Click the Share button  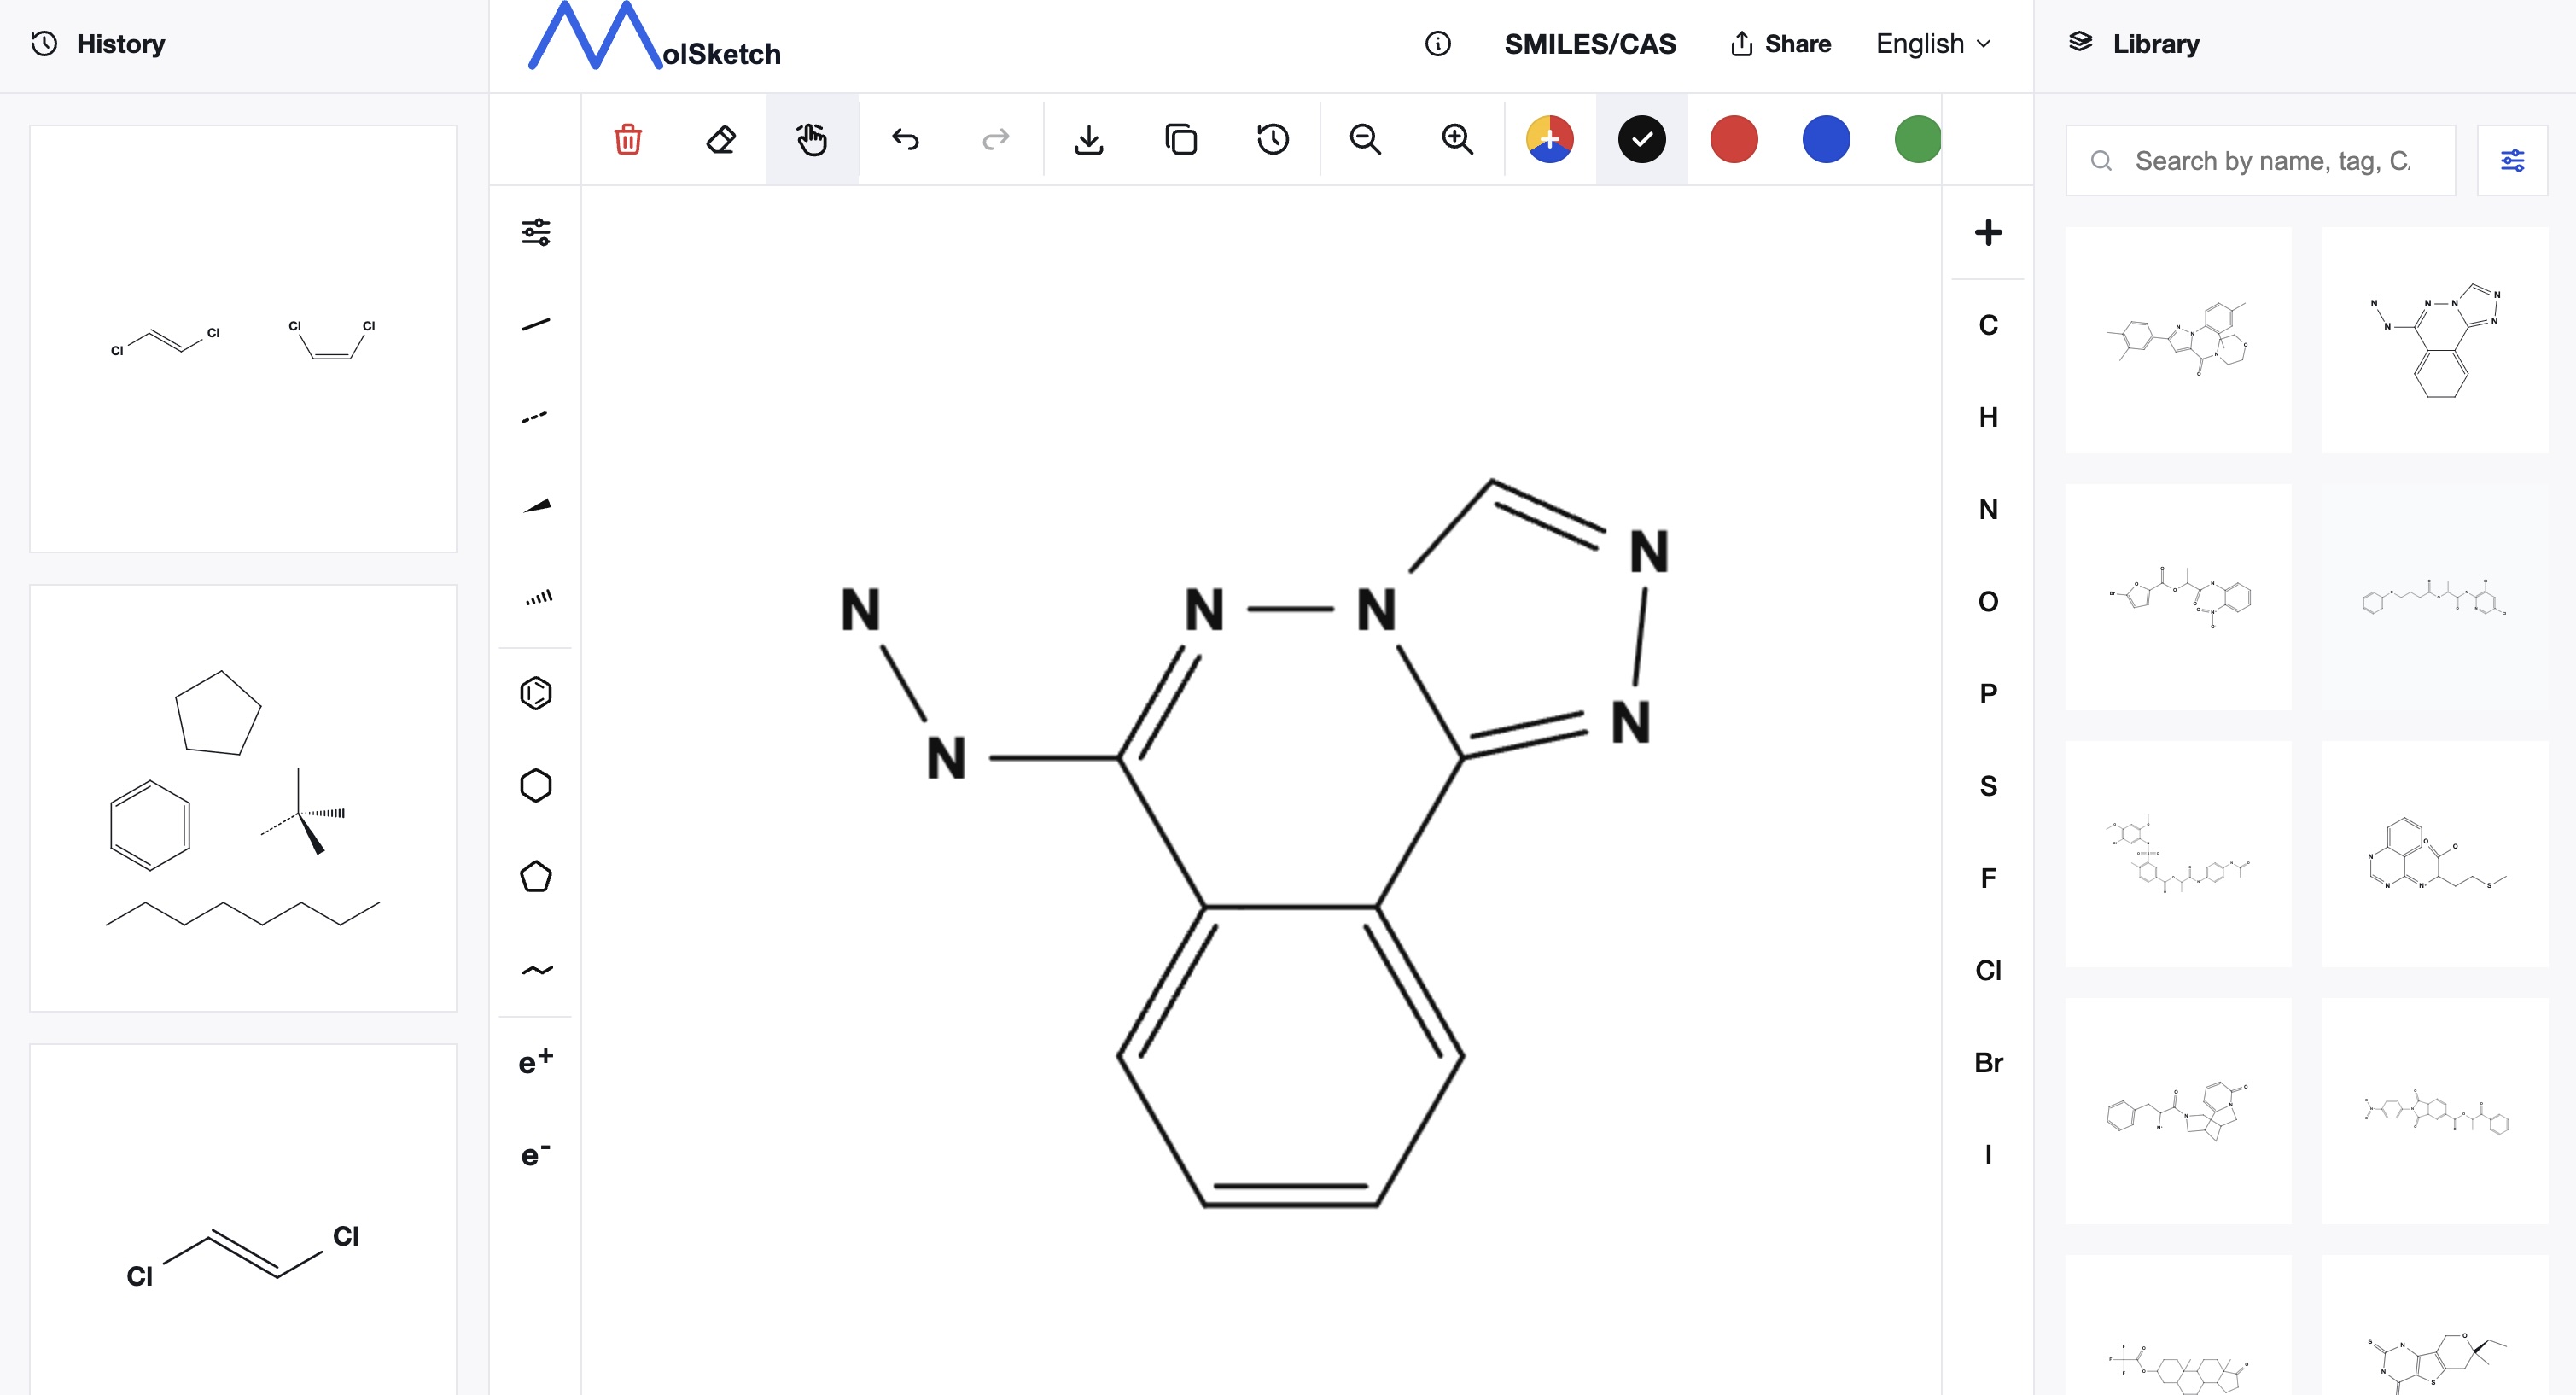[1781, 44]
